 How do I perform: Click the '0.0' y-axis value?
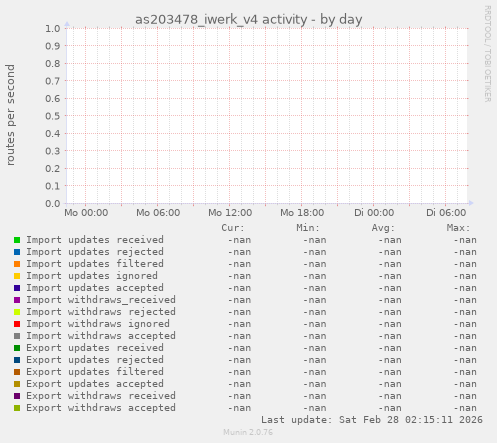click(53, 203)
